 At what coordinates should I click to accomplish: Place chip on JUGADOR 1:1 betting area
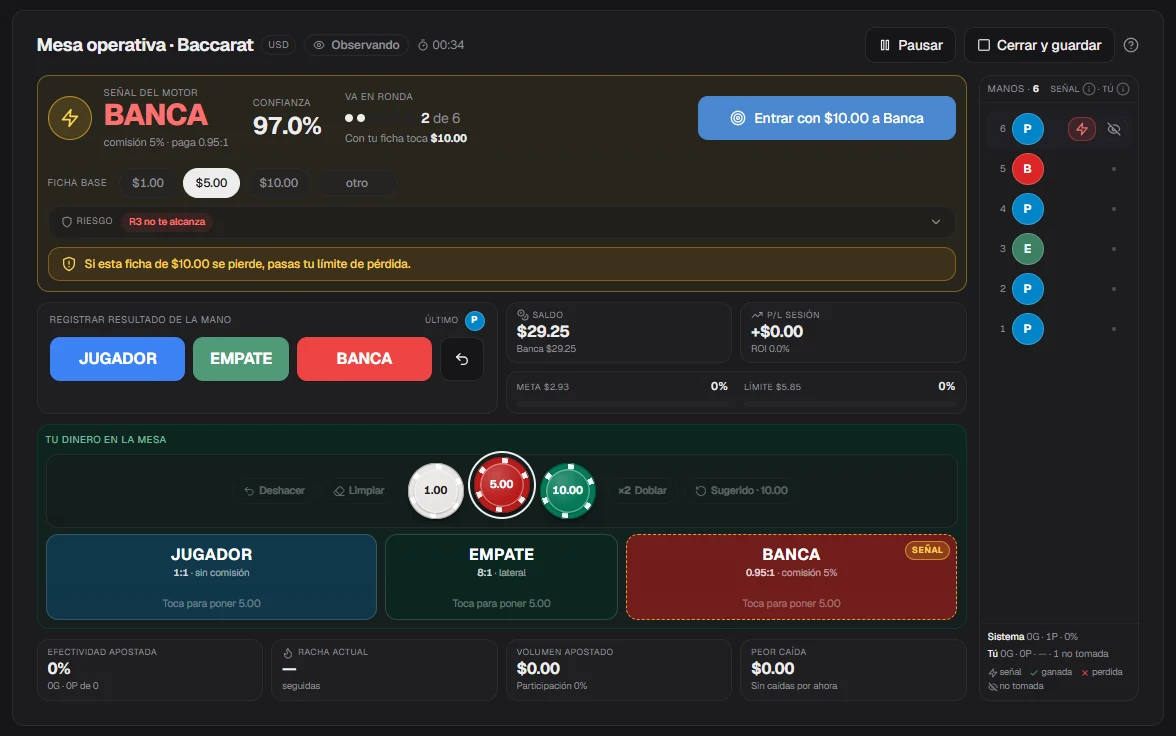[212, 577]
